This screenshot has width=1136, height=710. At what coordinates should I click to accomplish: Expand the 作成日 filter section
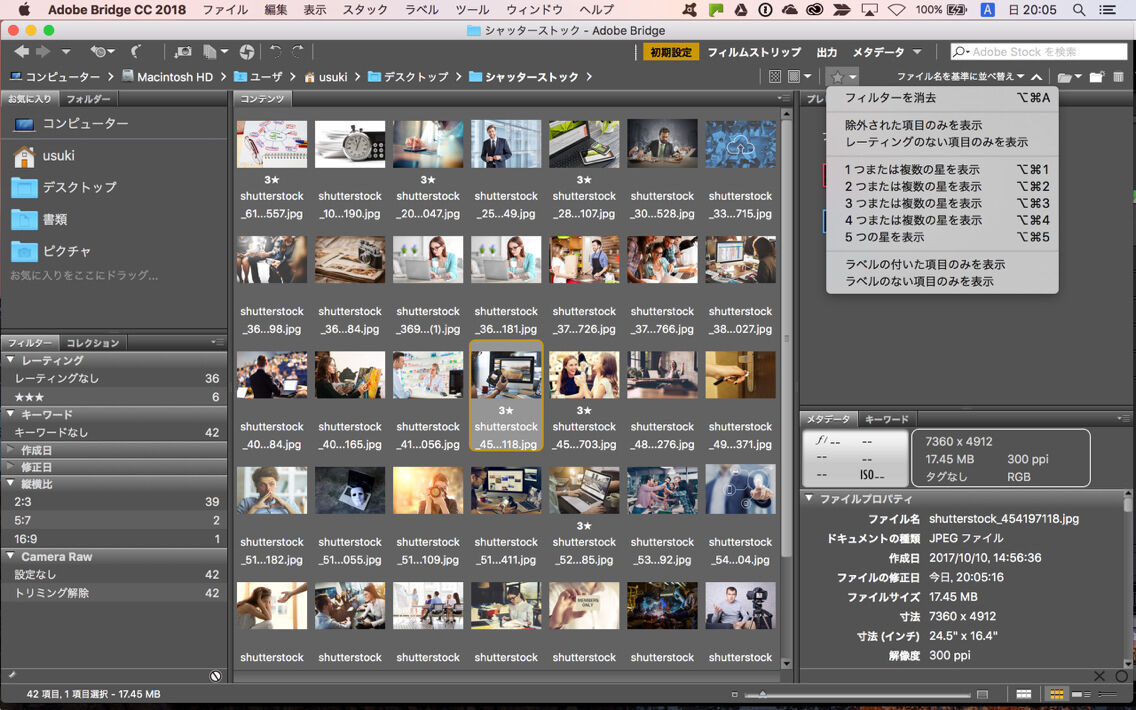point(11,450)
